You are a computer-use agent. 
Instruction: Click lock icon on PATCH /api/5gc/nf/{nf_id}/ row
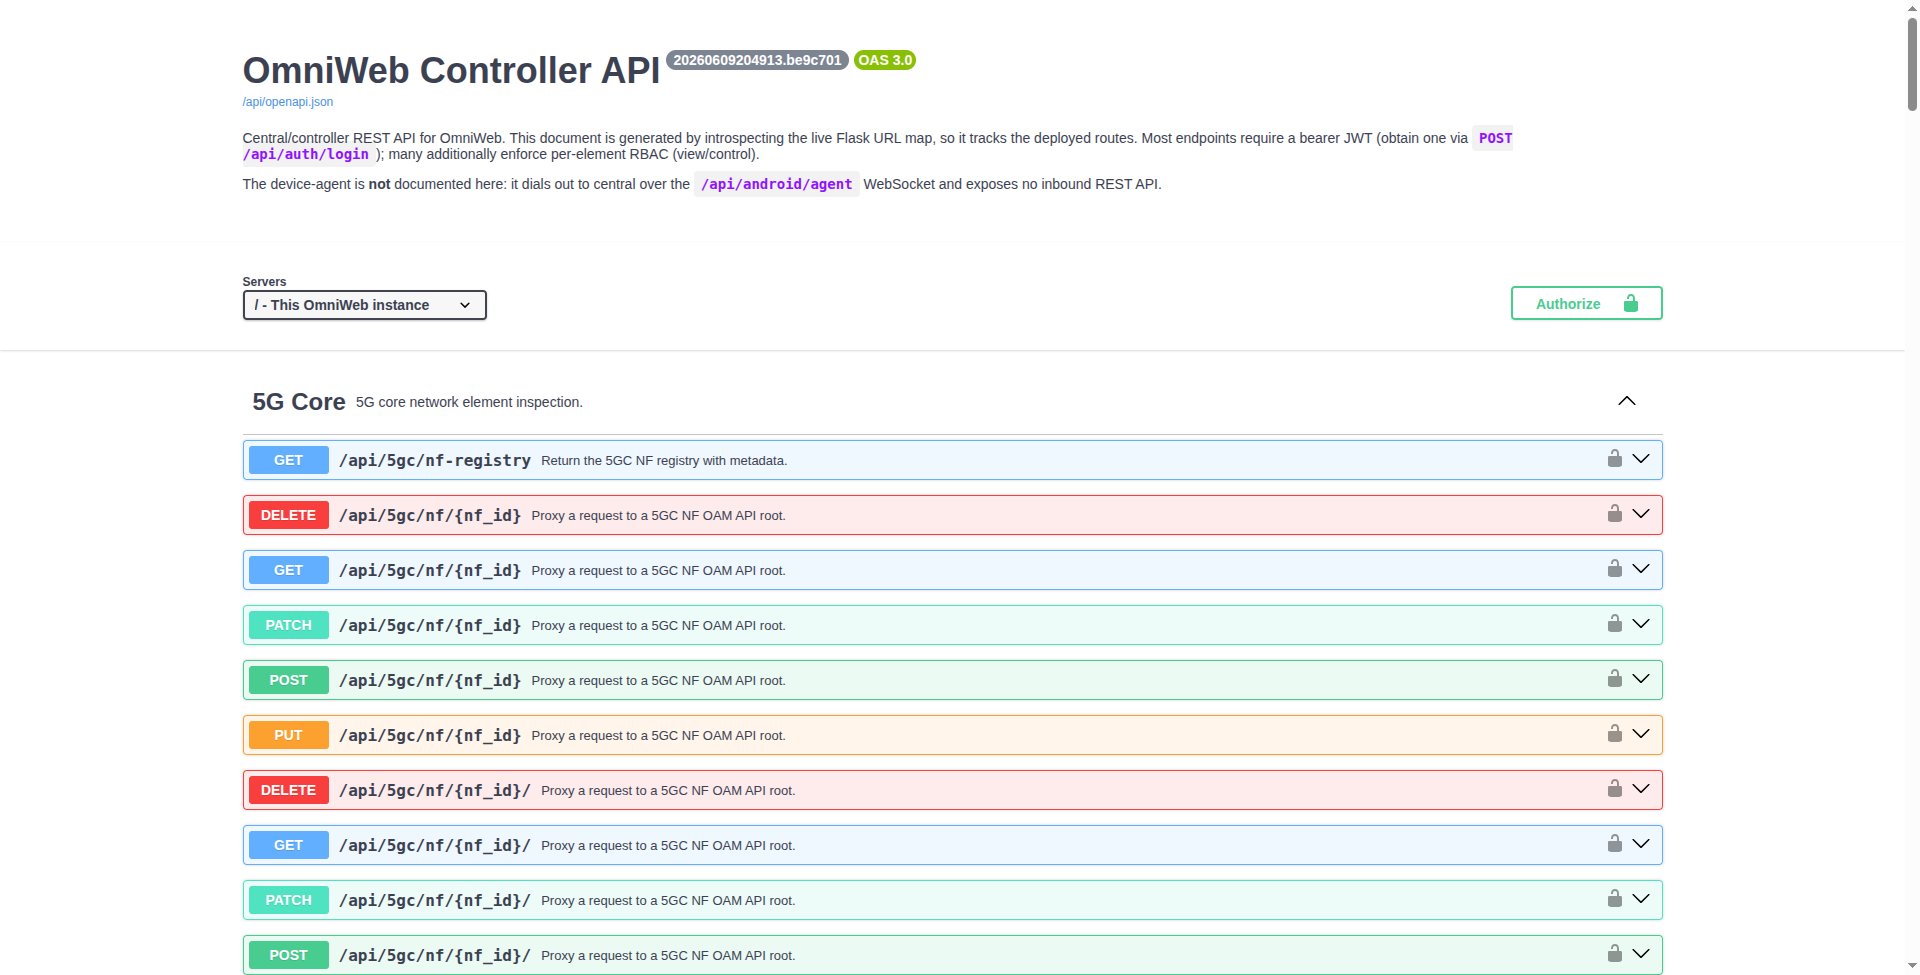point(1614,899)
